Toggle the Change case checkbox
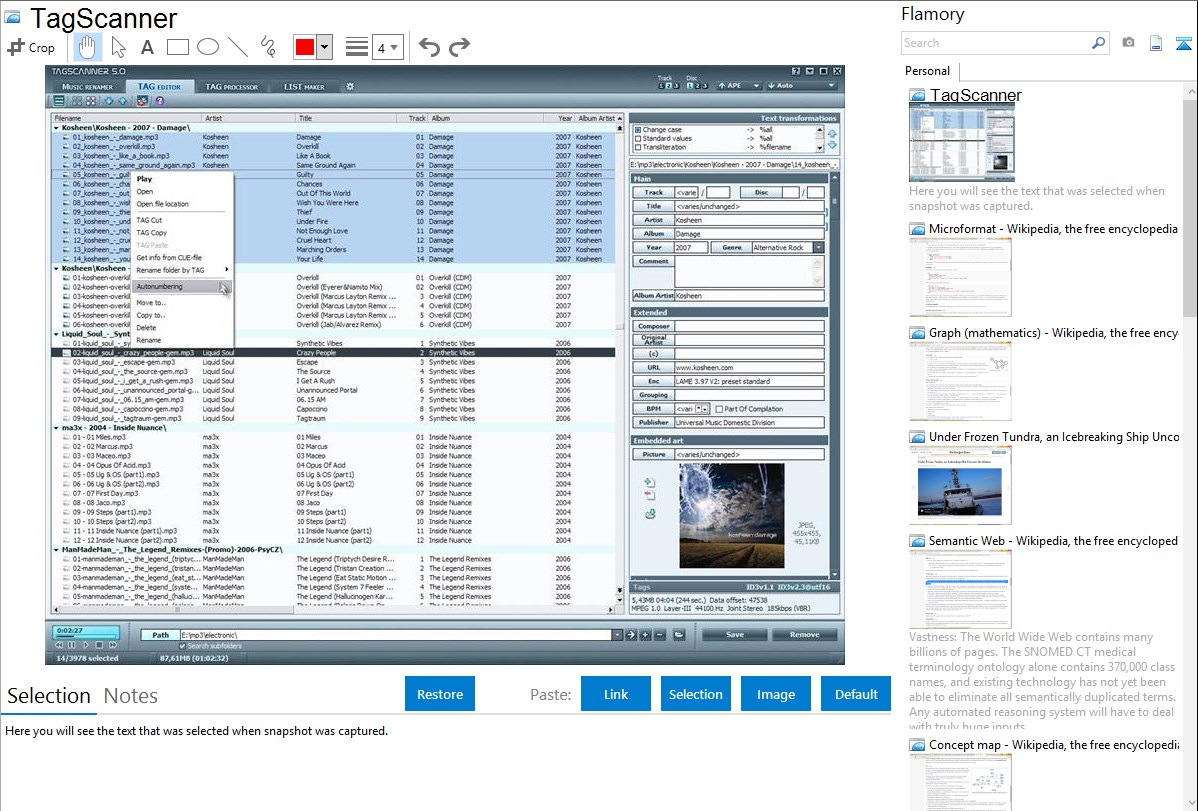The image size is (1198, 811). (x=638, y=130)
